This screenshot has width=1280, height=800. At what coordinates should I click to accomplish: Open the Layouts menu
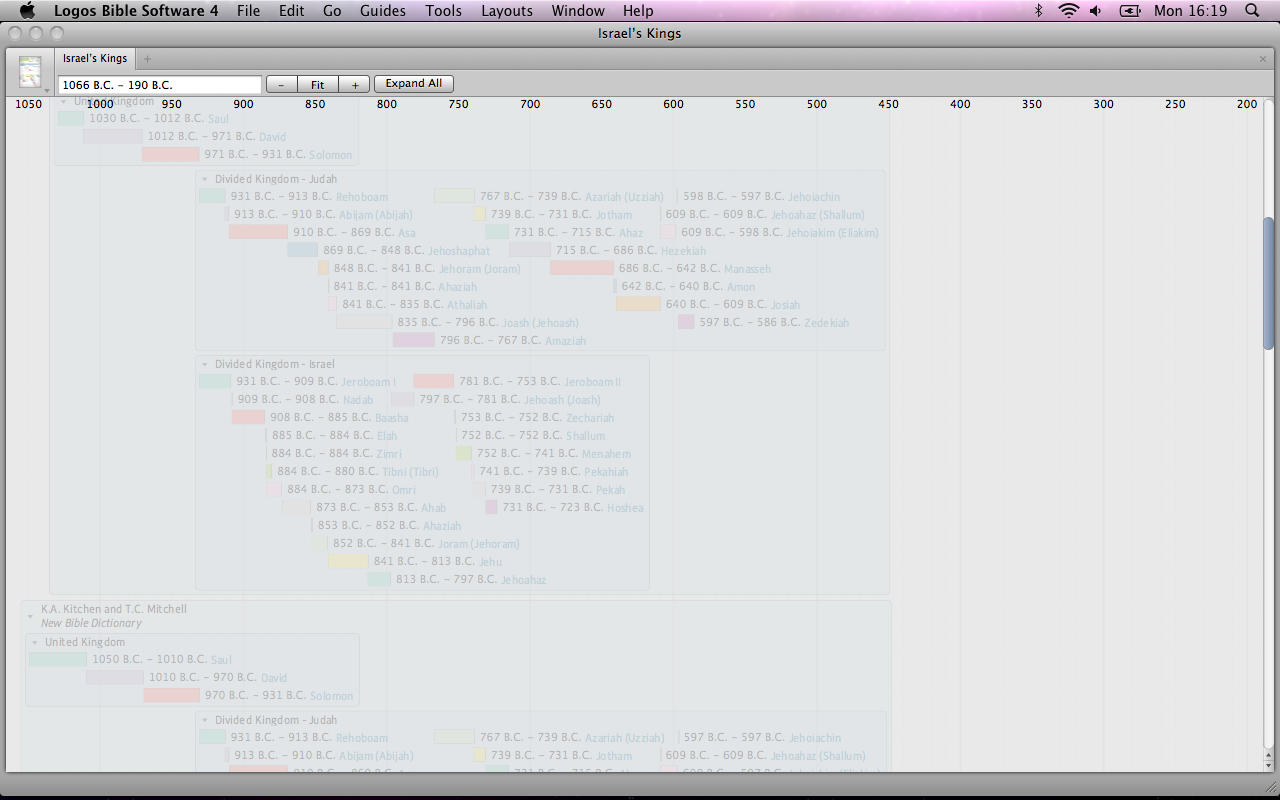(507, 11)
